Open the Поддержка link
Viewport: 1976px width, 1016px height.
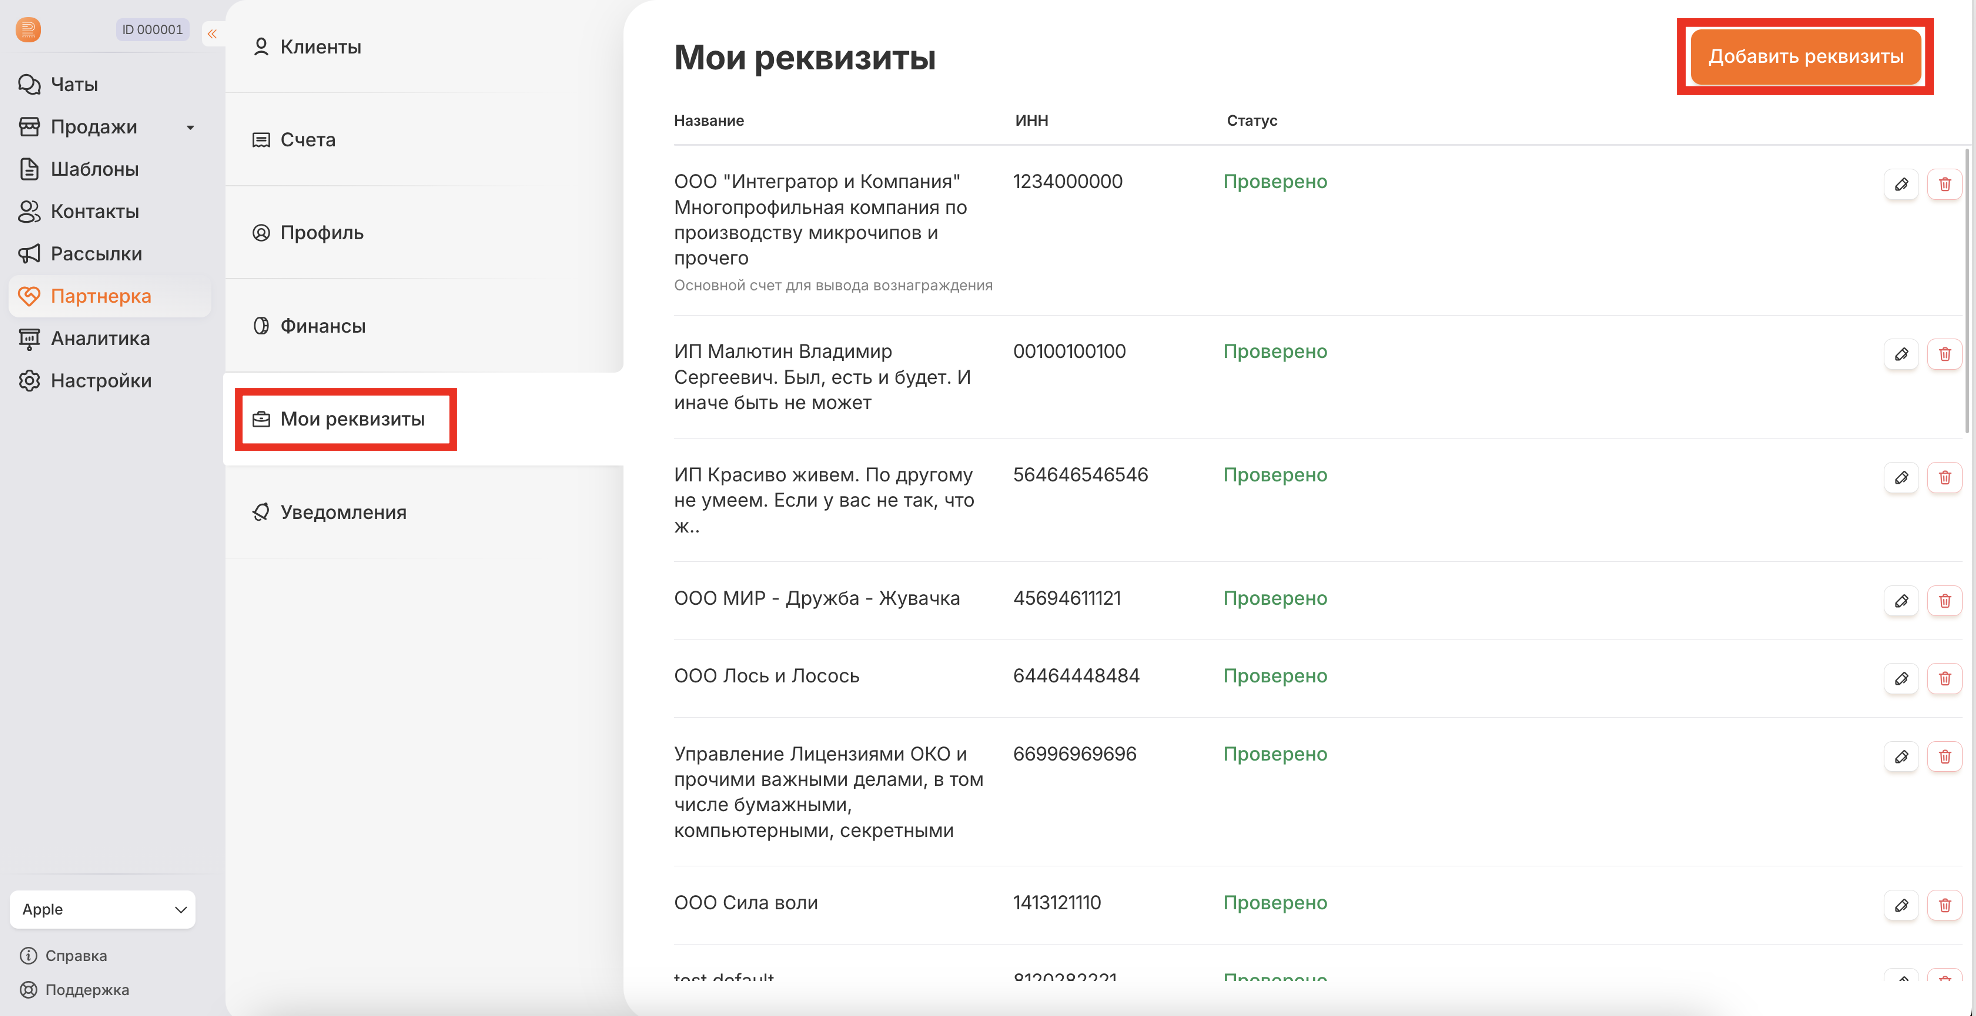[x=87, y=990]
